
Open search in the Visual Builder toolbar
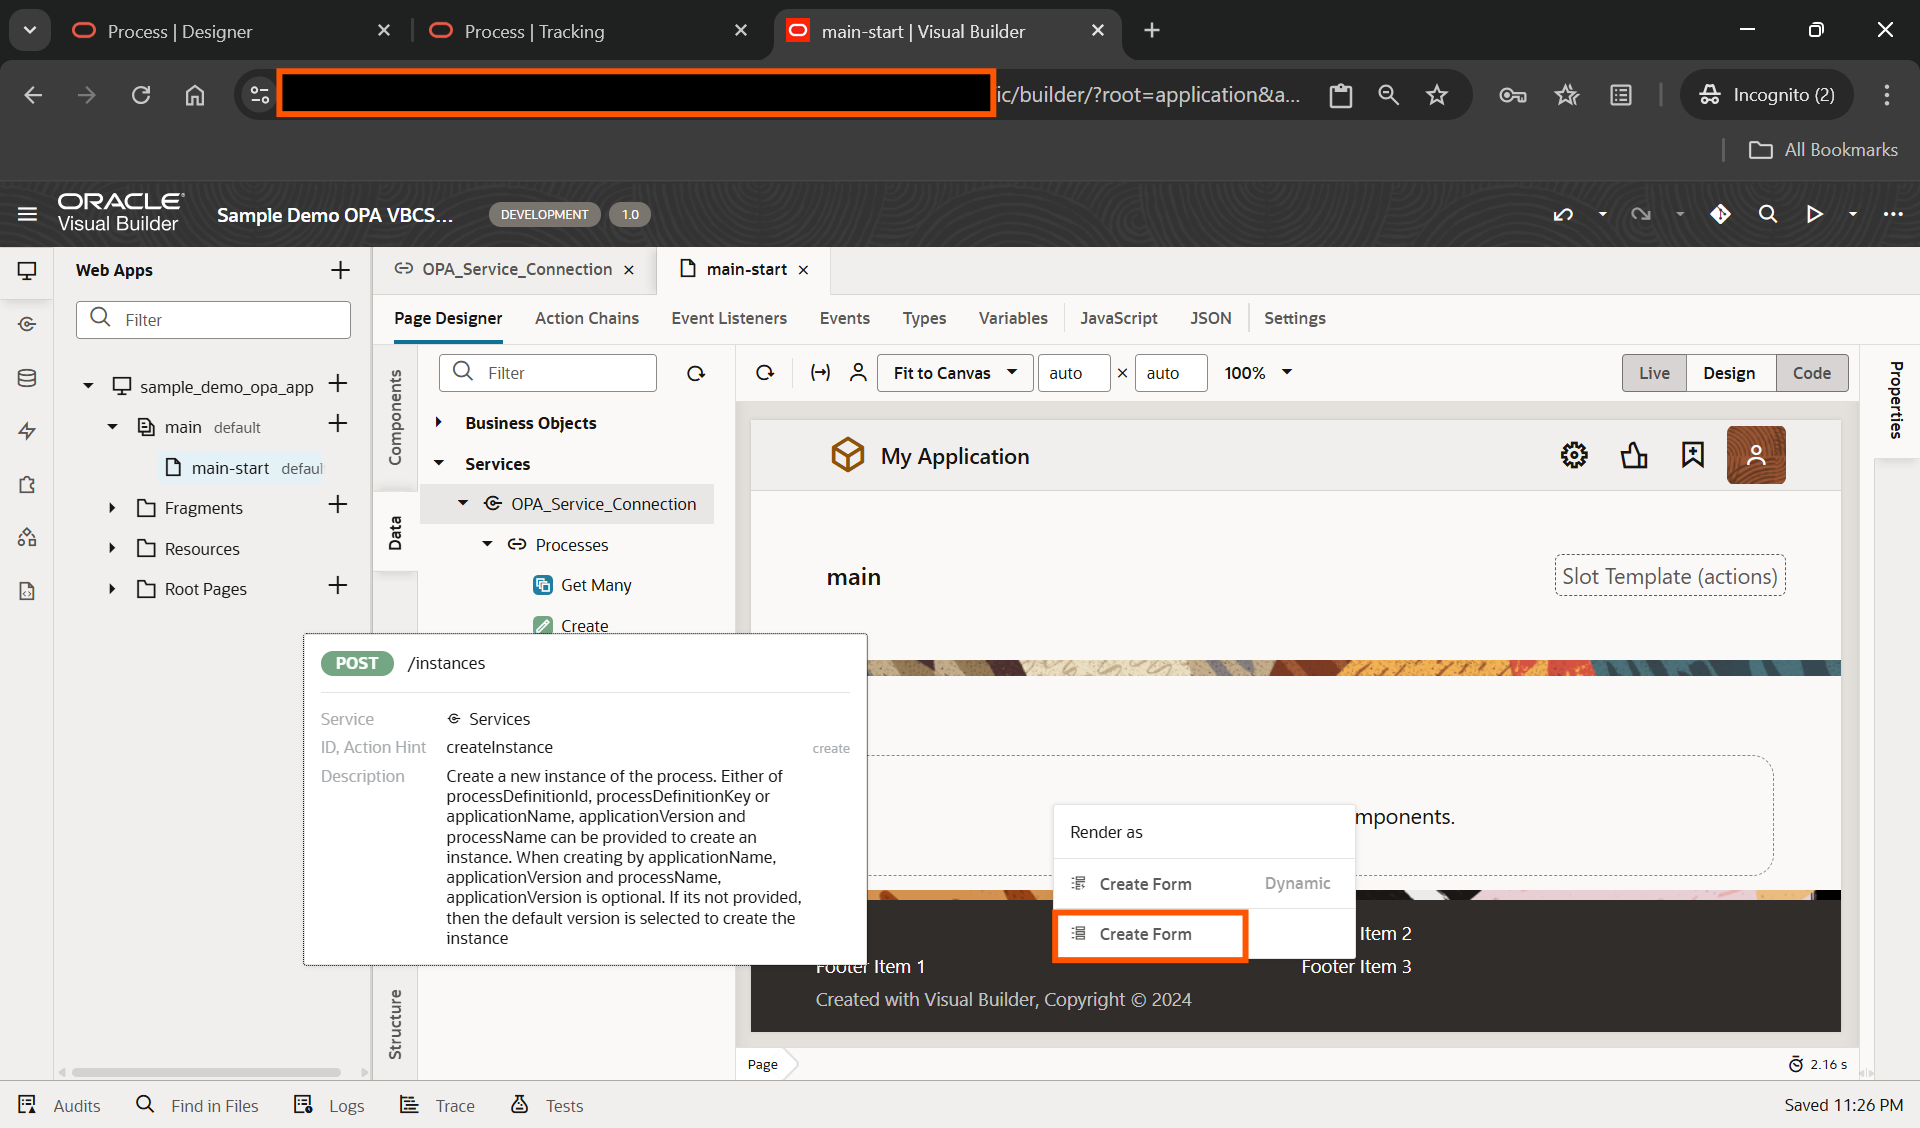pyautogui.click(x=1767, y=214)
